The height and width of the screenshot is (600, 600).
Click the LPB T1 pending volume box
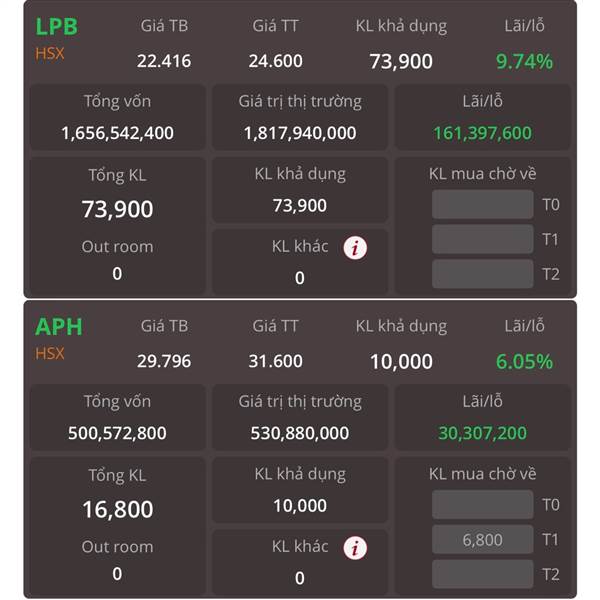(483, 239)
